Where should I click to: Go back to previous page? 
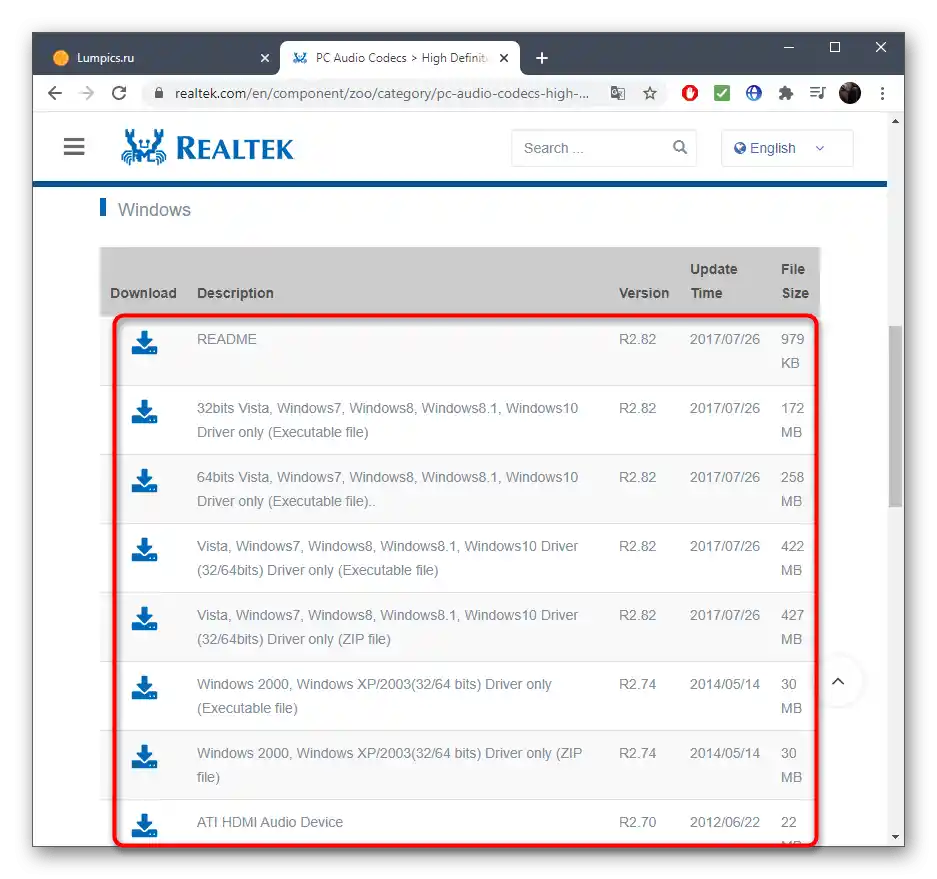click(55, 93)
